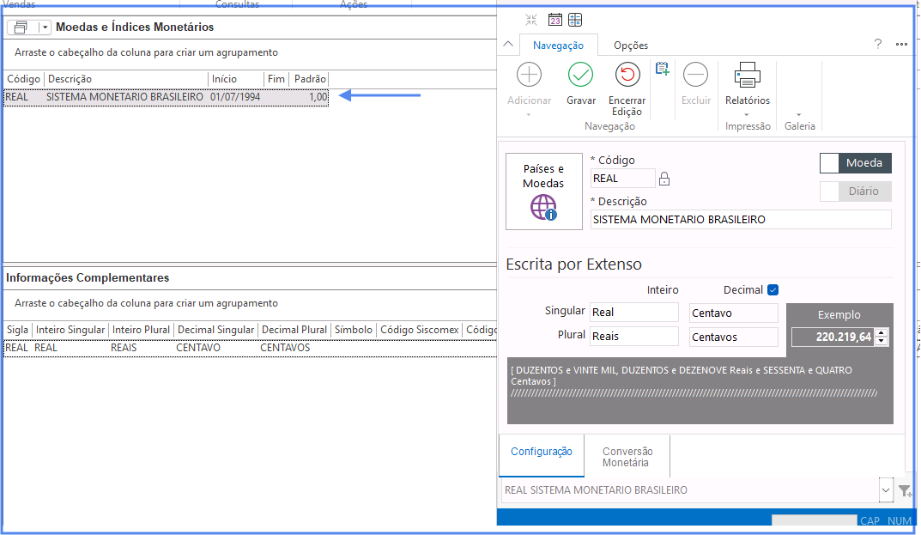
Task: Click the Descrição text input field
Action: [x=740, y=219]
